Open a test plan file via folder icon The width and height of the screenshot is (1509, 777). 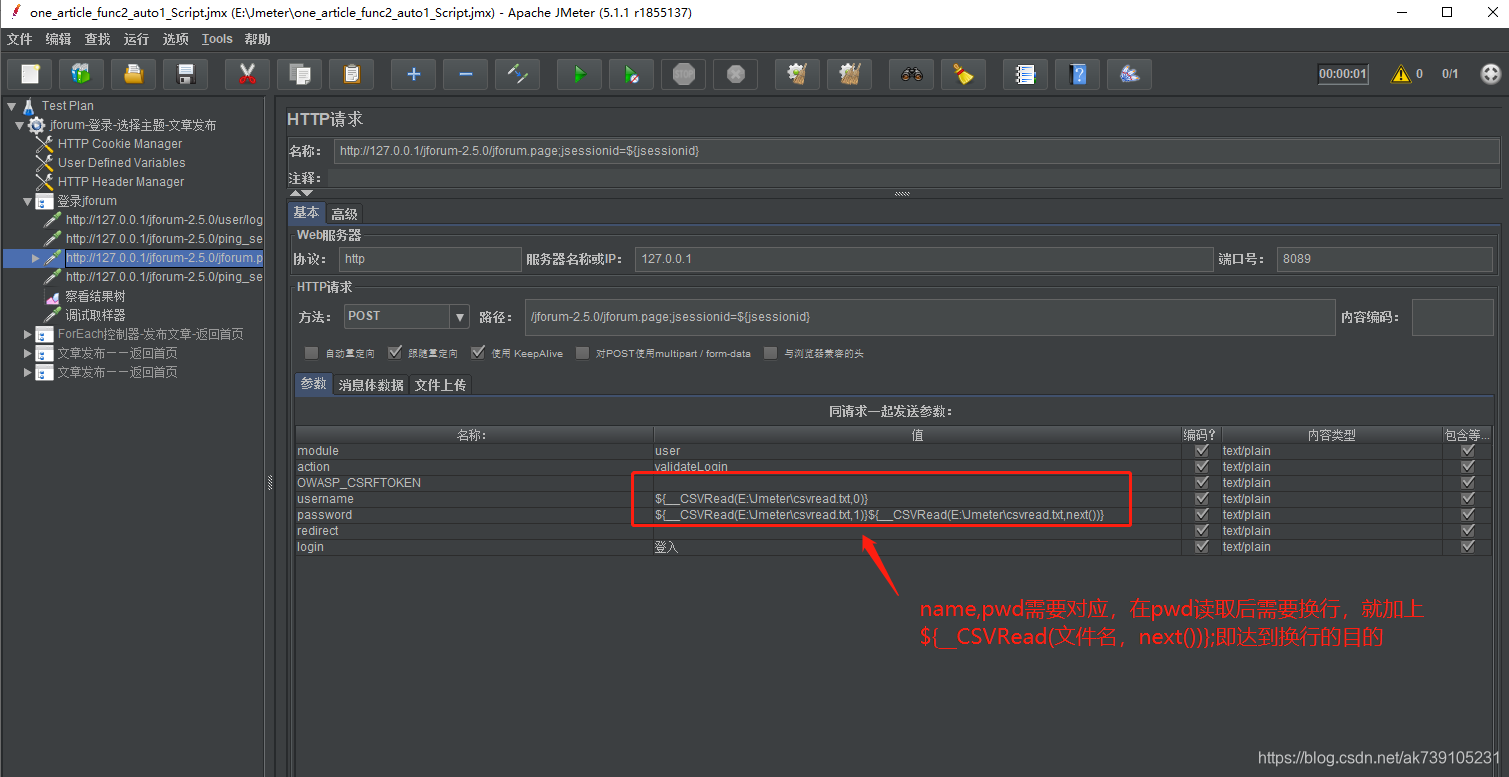click(133, 74)
